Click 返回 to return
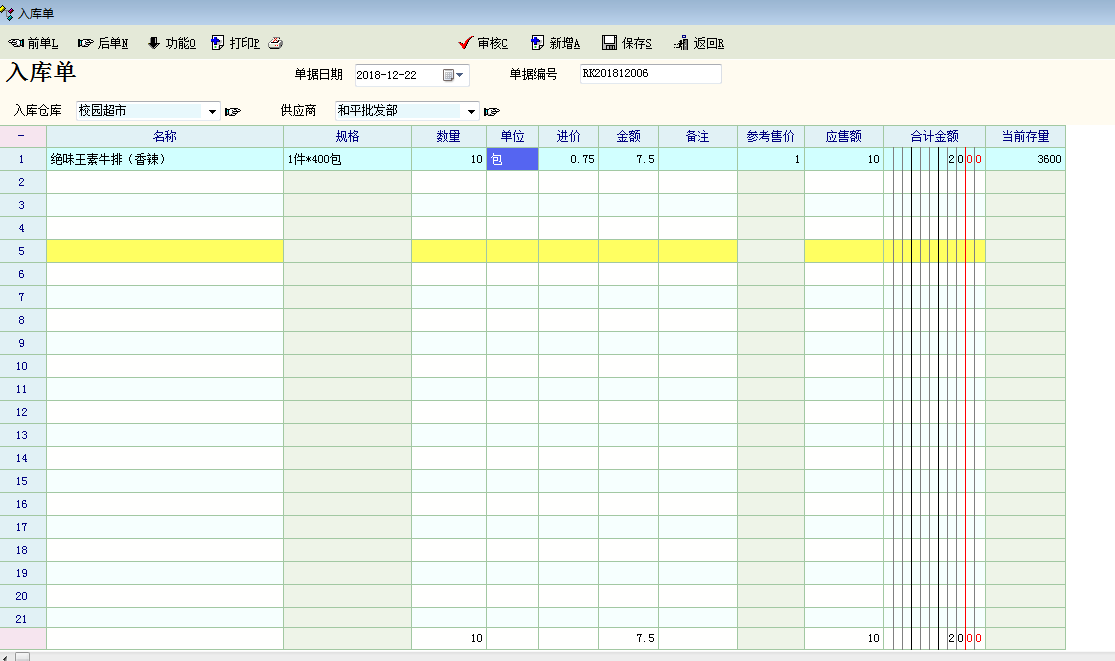The height and width of the screenshot is (661, 1115). click(699, 43)
